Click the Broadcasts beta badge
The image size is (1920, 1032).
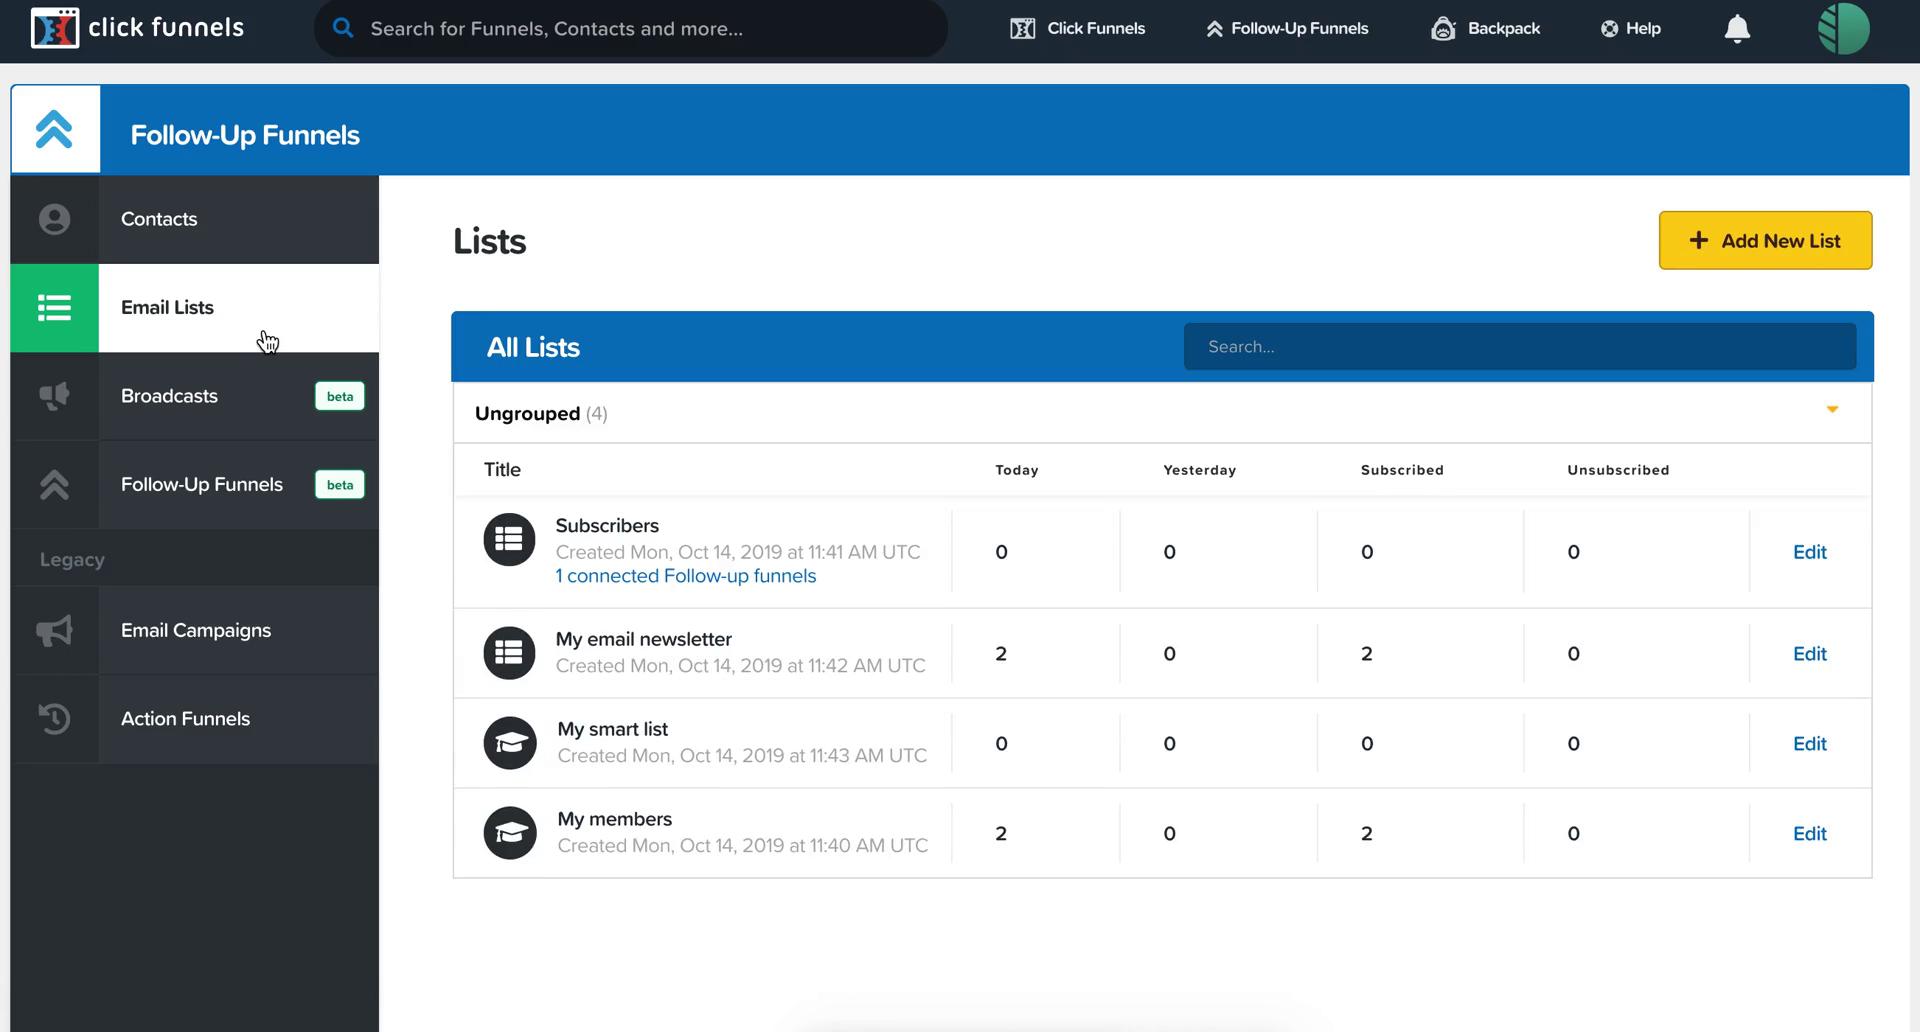coord(340,396)
